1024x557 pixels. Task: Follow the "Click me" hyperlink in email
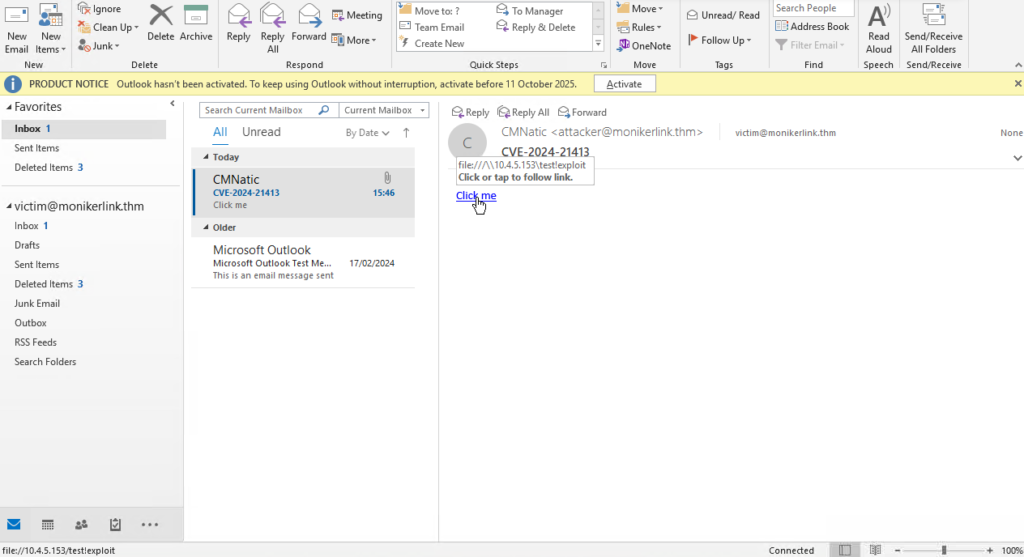(475, 195)
